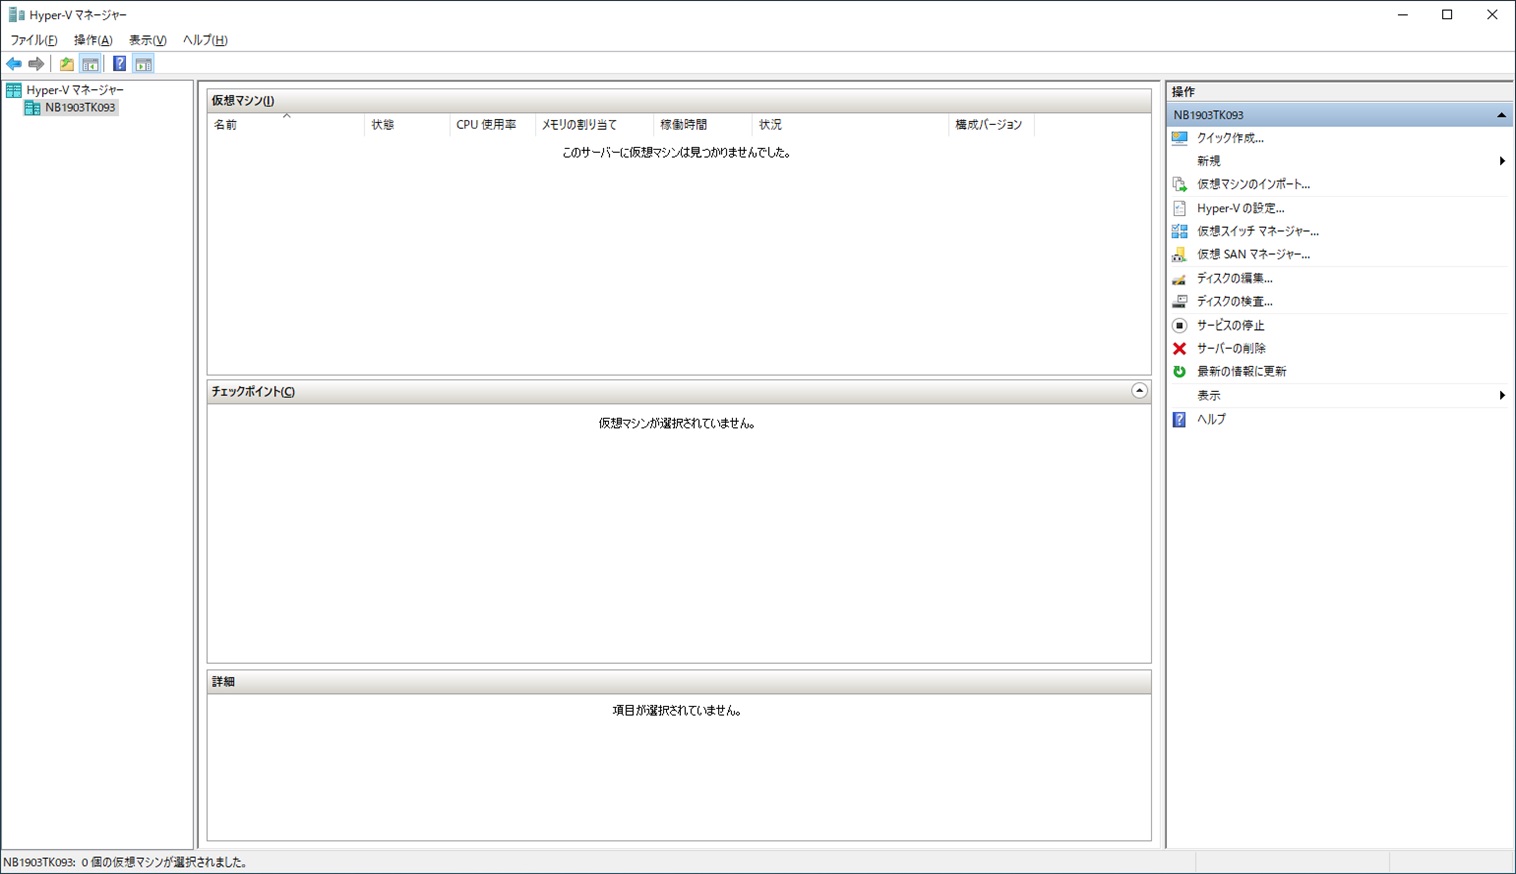Click サービスの停止 action

tap(1230, 325)
